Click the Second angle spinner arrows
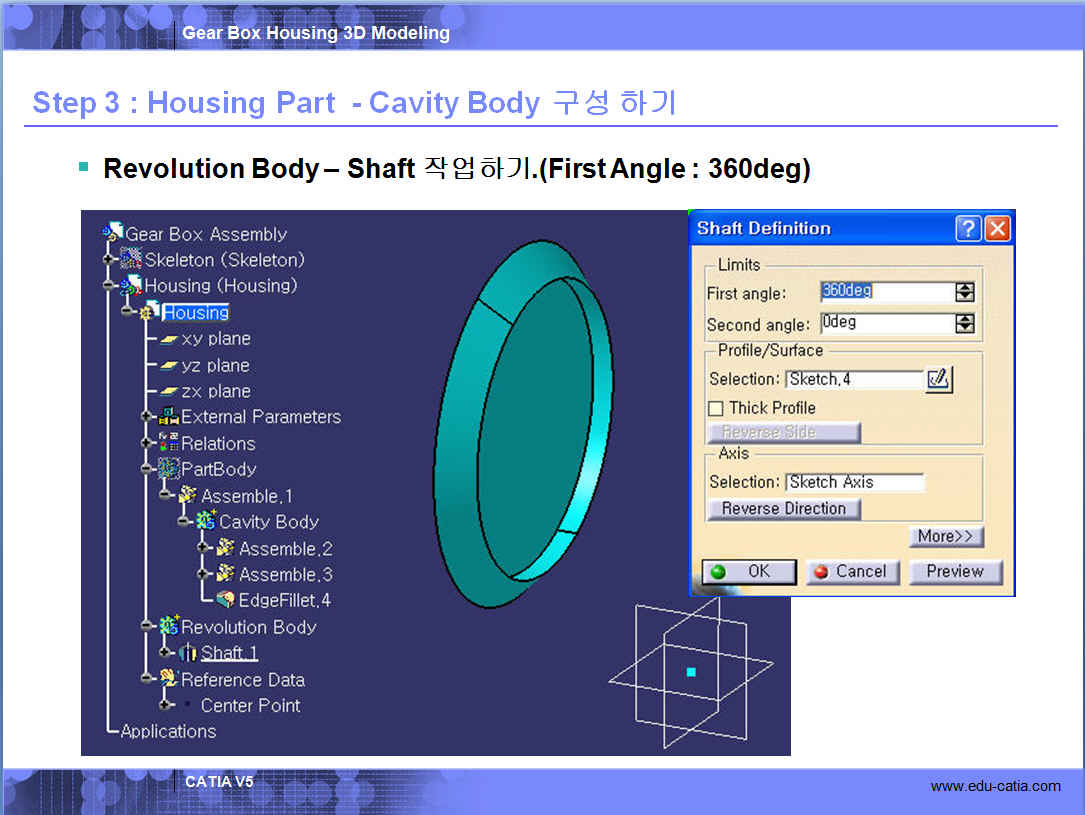The height and width of the screenshot is (815, 1085). [964, 323]
